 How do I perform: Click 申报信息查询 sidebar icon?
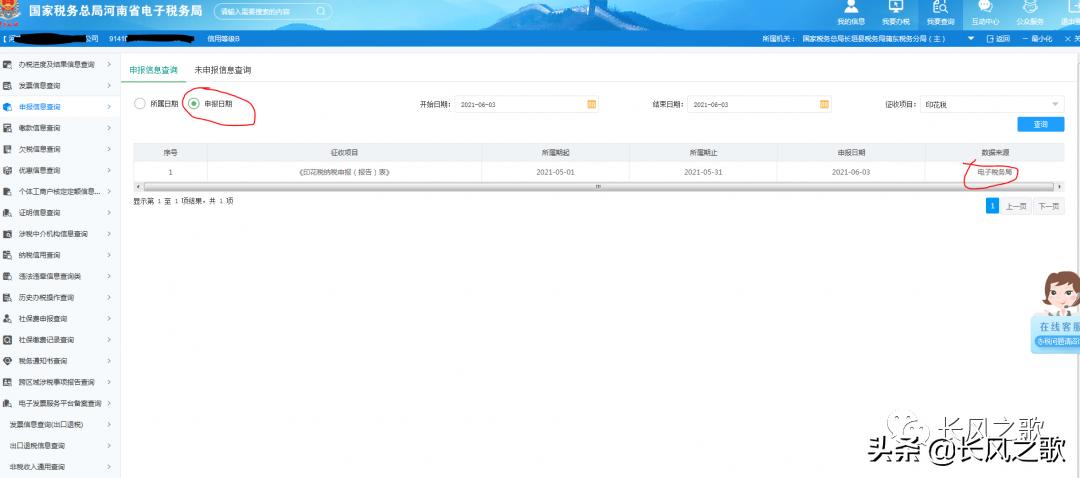[x=7, y=107]
